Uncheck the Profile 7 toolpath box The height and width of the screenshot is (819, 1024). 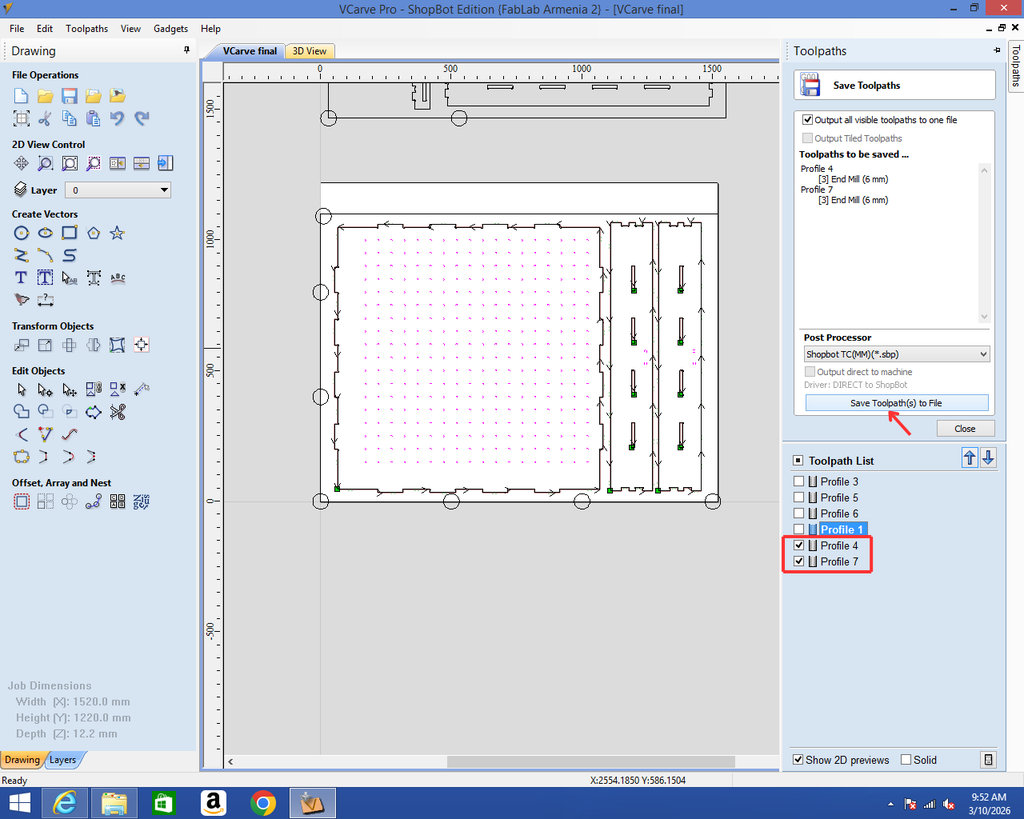click(x=798, y=561)
